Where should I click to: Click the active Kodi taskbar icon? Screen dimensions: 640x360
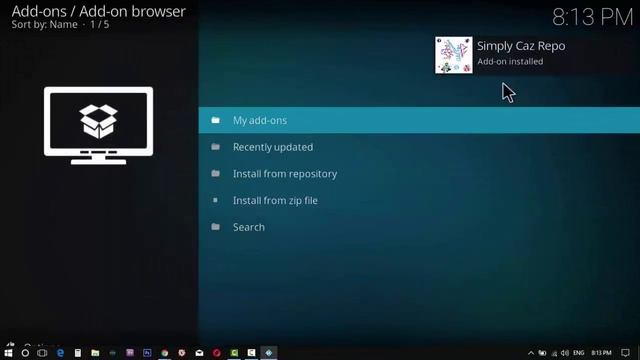coord(269,353)
